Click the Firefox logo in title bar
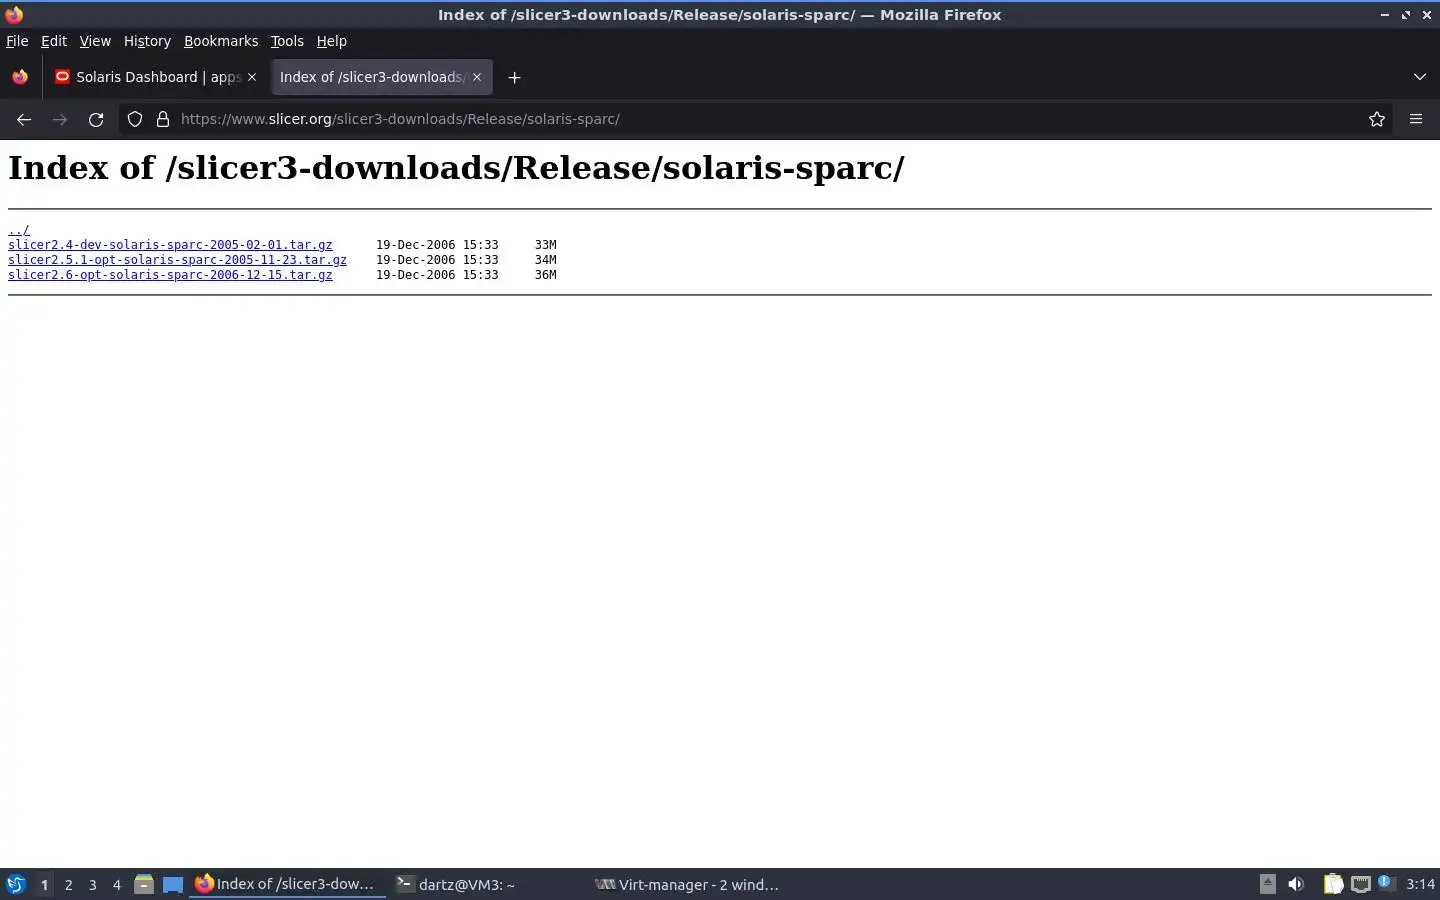 [14, 14]
